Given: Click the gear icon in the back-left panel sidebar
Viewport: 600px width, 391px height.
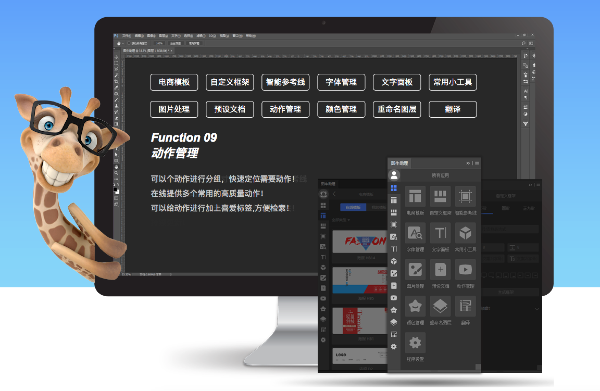Looking at the screenshot, I should pos(323,340).
